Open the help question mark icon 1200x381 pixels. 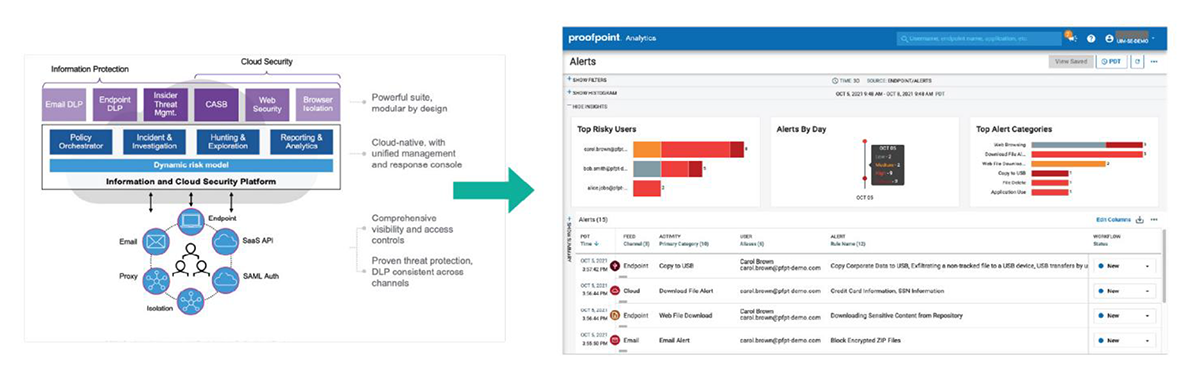click(x=1091, y=38)
